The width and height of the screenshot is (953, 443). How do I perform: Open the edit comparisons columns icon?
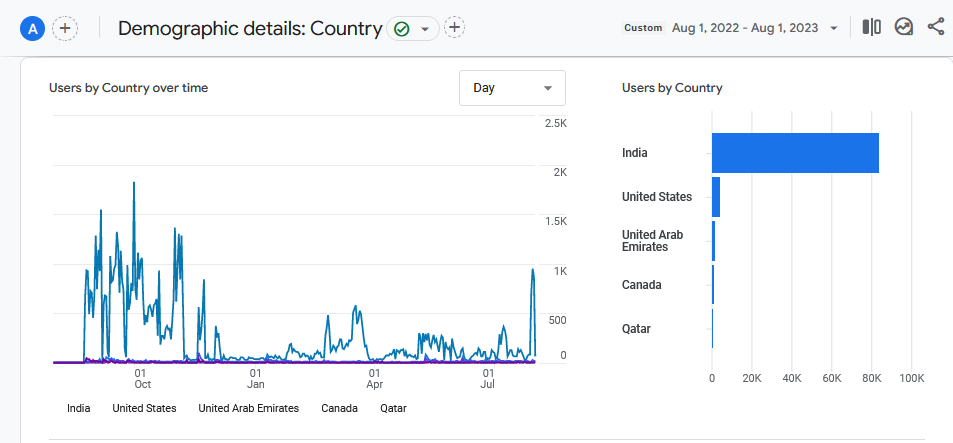[872, 28]
